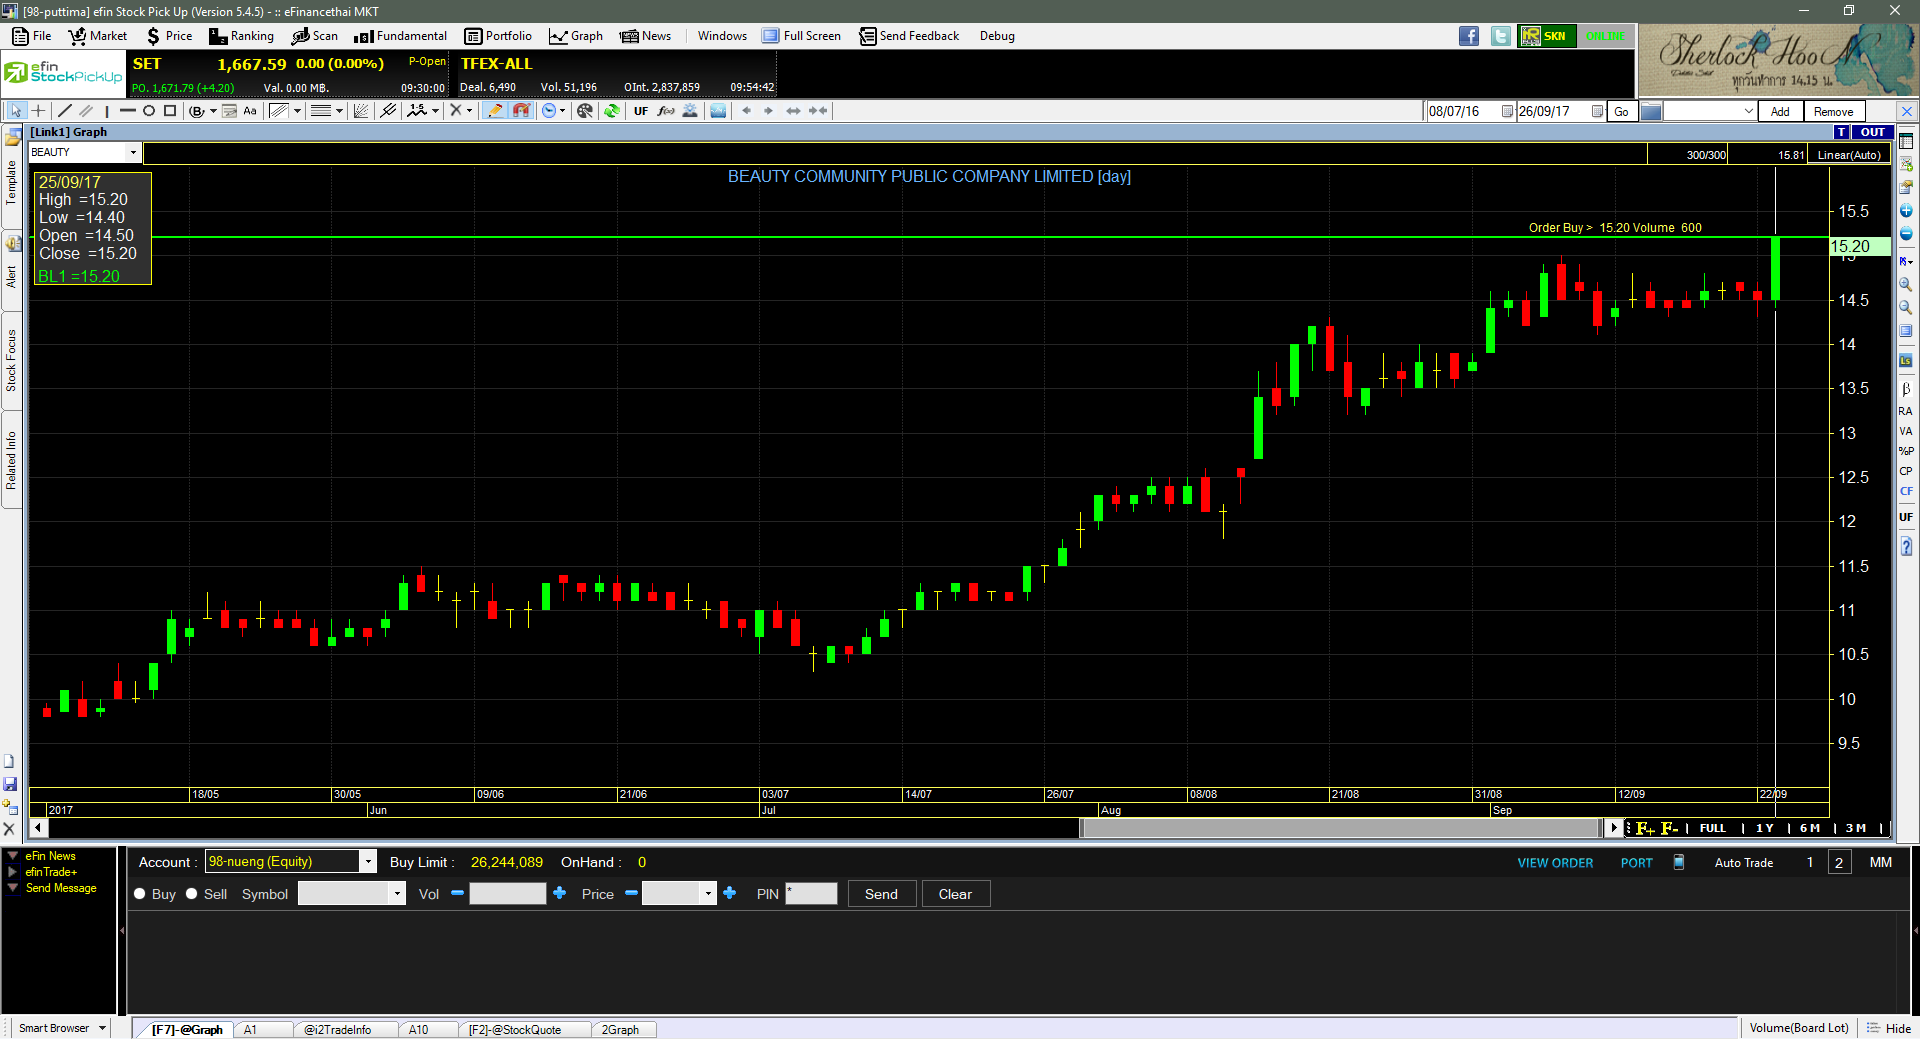Viewport: 1920px width, 1040px height.
Task: Click the magnifier zoom-out icon on right sidebar
Action: pyautogui.click(x=1906, y=308)
